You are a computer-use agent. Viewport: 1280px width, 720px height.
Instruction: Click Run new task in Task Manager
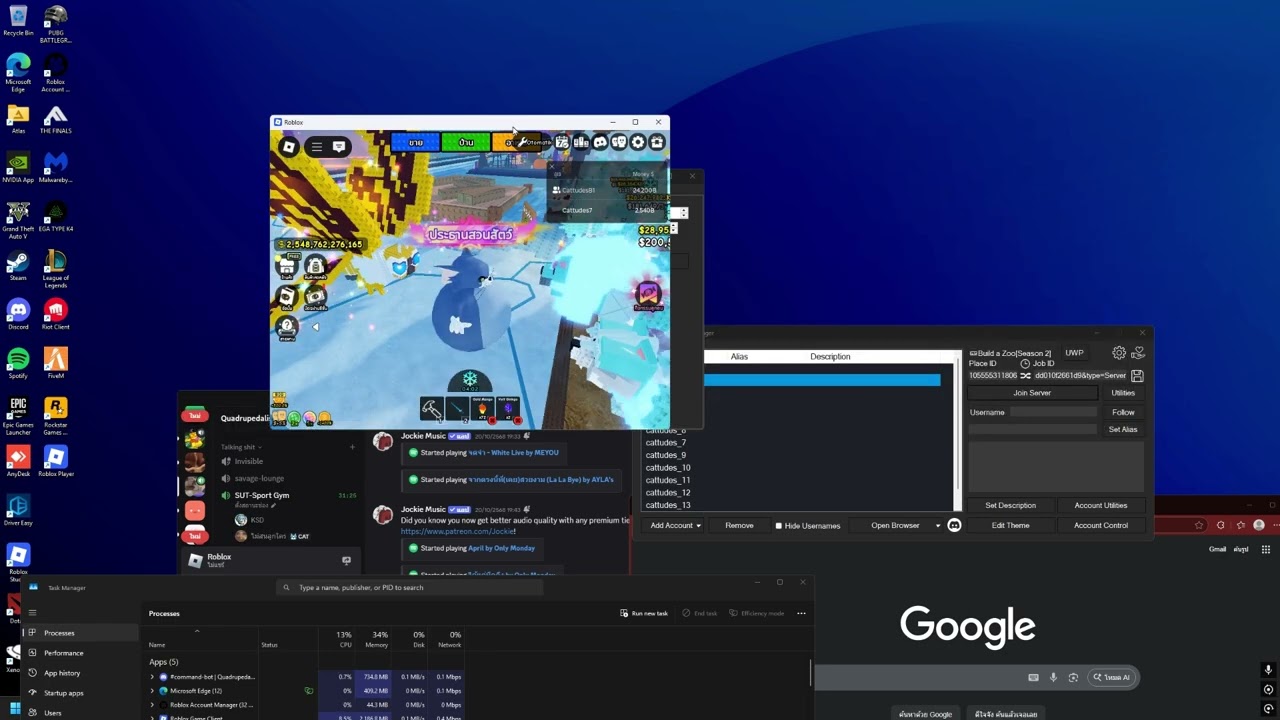tap(644, 613)
